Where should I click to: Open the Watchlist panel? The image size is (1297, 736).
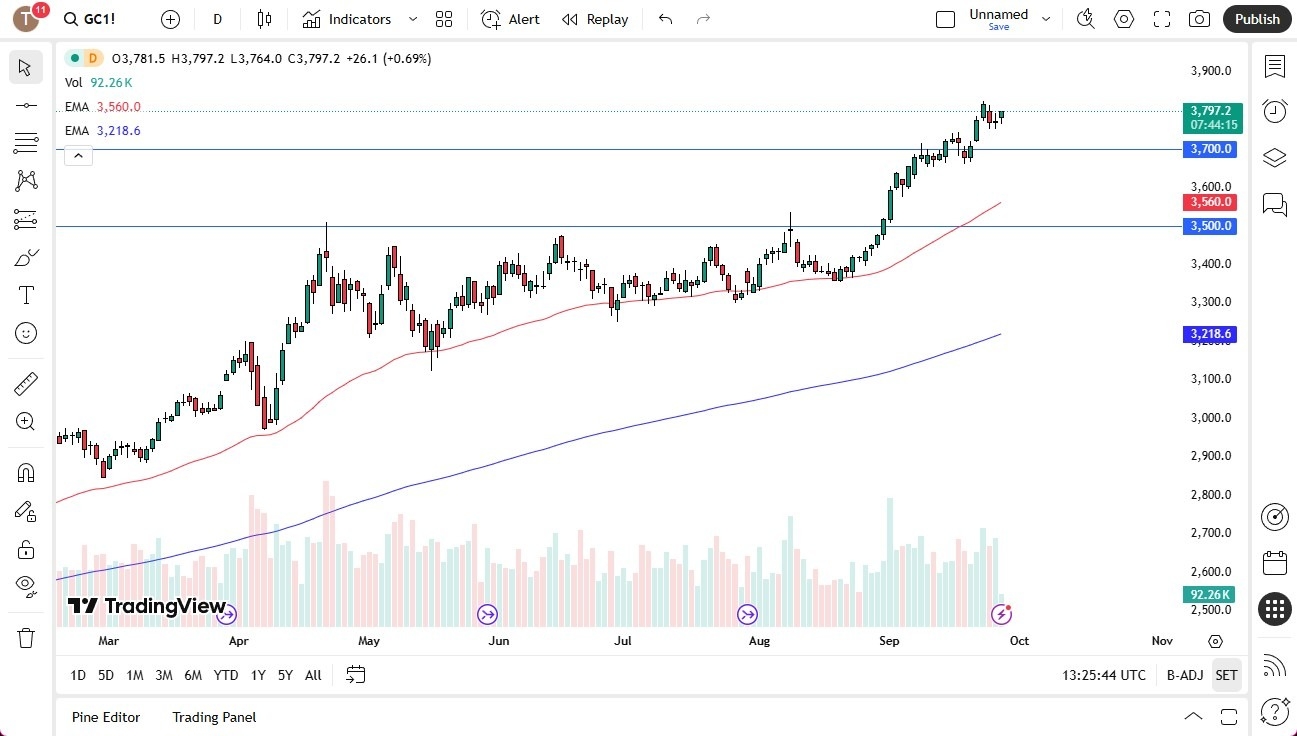[1274, 66]
